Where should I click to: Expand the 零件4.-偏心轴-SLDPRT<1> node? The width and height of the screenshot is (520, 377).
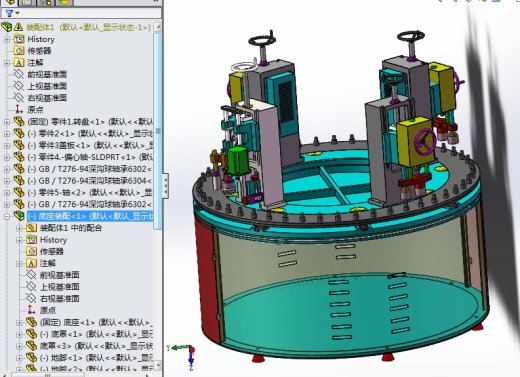7,157
